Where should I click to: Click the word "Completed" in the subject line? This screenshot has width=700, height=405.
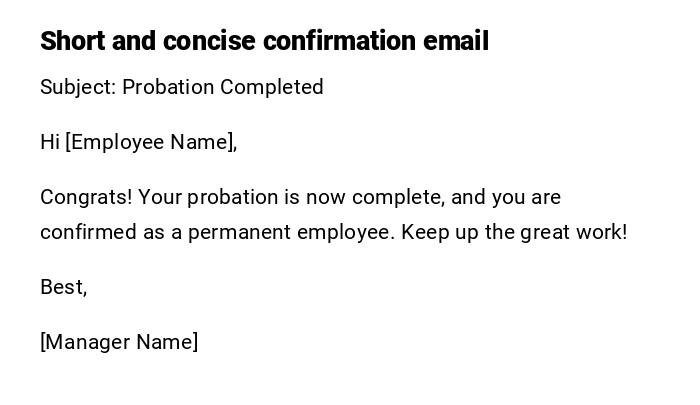pyautogui.click(x=271, y=87)
